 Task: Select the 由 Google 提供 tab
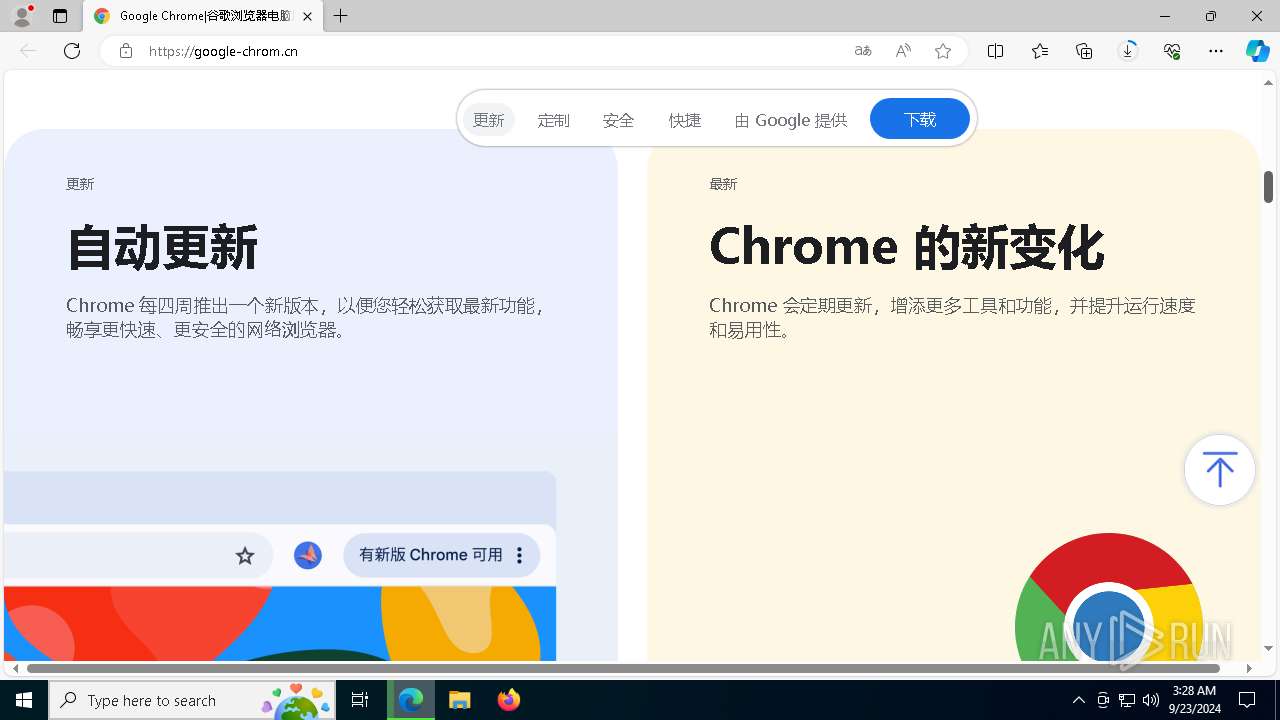pyautogui.click(x=791, y=120)
